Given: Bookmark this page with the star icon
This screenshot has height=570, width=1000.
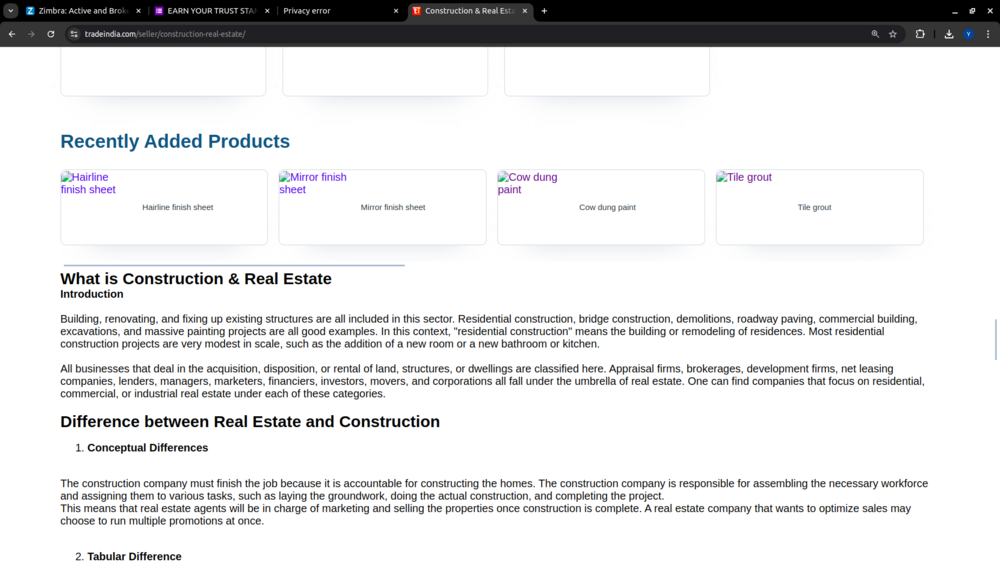Looking at the screenshot, I should pos(893,34).
